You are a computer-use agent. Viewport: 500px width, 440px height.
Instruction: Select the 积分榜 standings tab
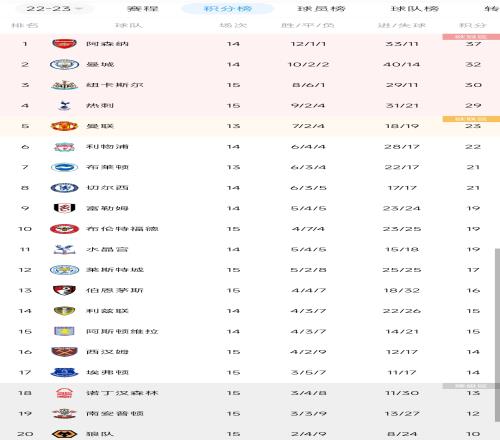(x=228, y=8)
